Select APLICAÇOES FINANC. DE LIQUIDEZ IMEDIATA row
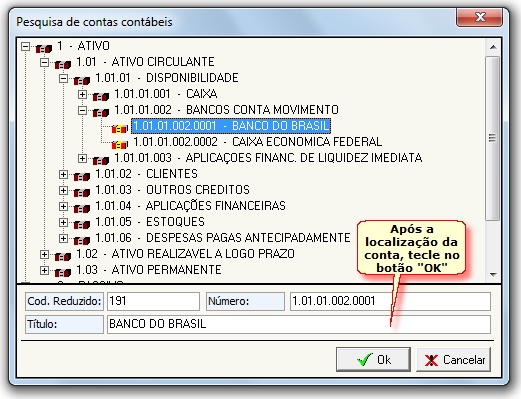This screenshot has width=521, height=399. [268, 158]
